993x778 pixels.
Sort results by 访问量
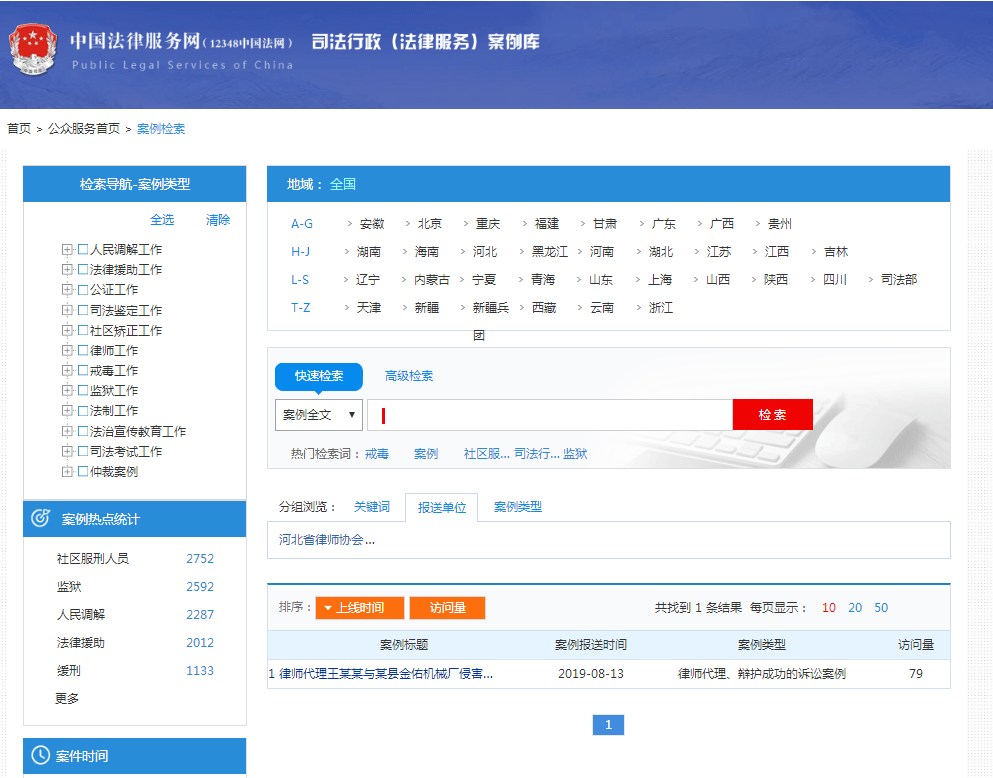point(448,607)
